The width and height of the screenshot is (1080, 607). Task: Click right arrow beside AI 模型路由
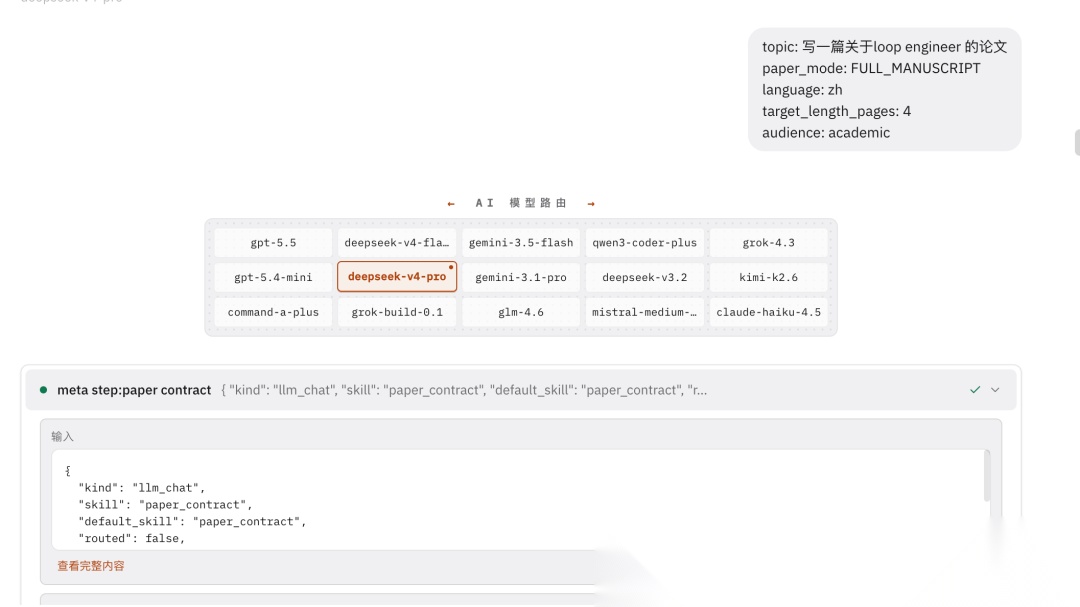(591, 203)
